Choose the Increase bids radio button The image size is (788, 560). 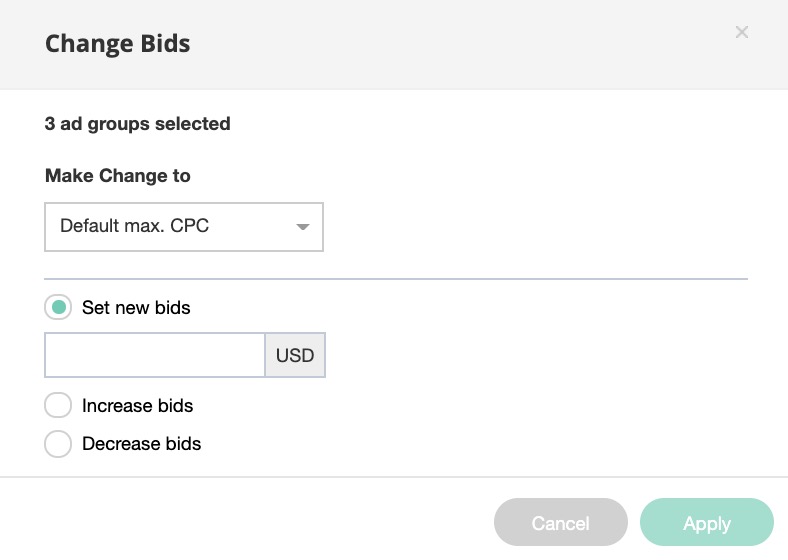pyautogui.click(x=58, y=406)
